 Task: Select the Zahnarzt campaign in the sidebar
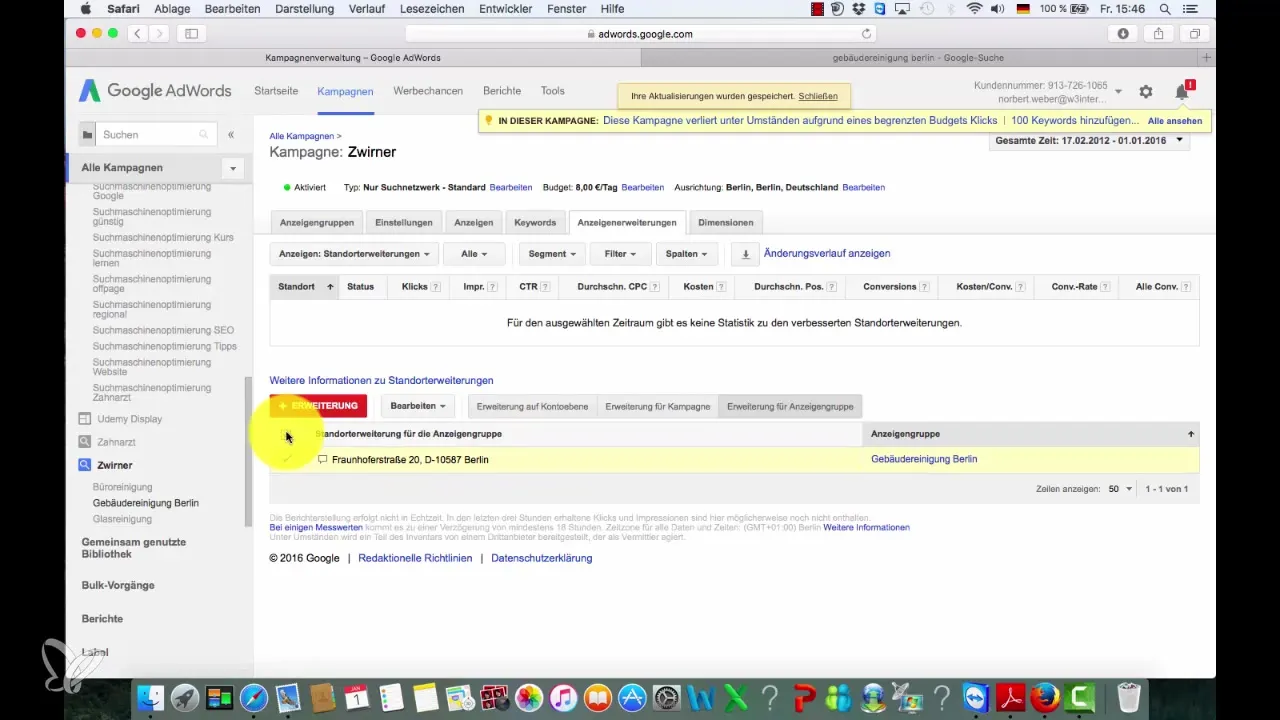[x=116, y=442]
